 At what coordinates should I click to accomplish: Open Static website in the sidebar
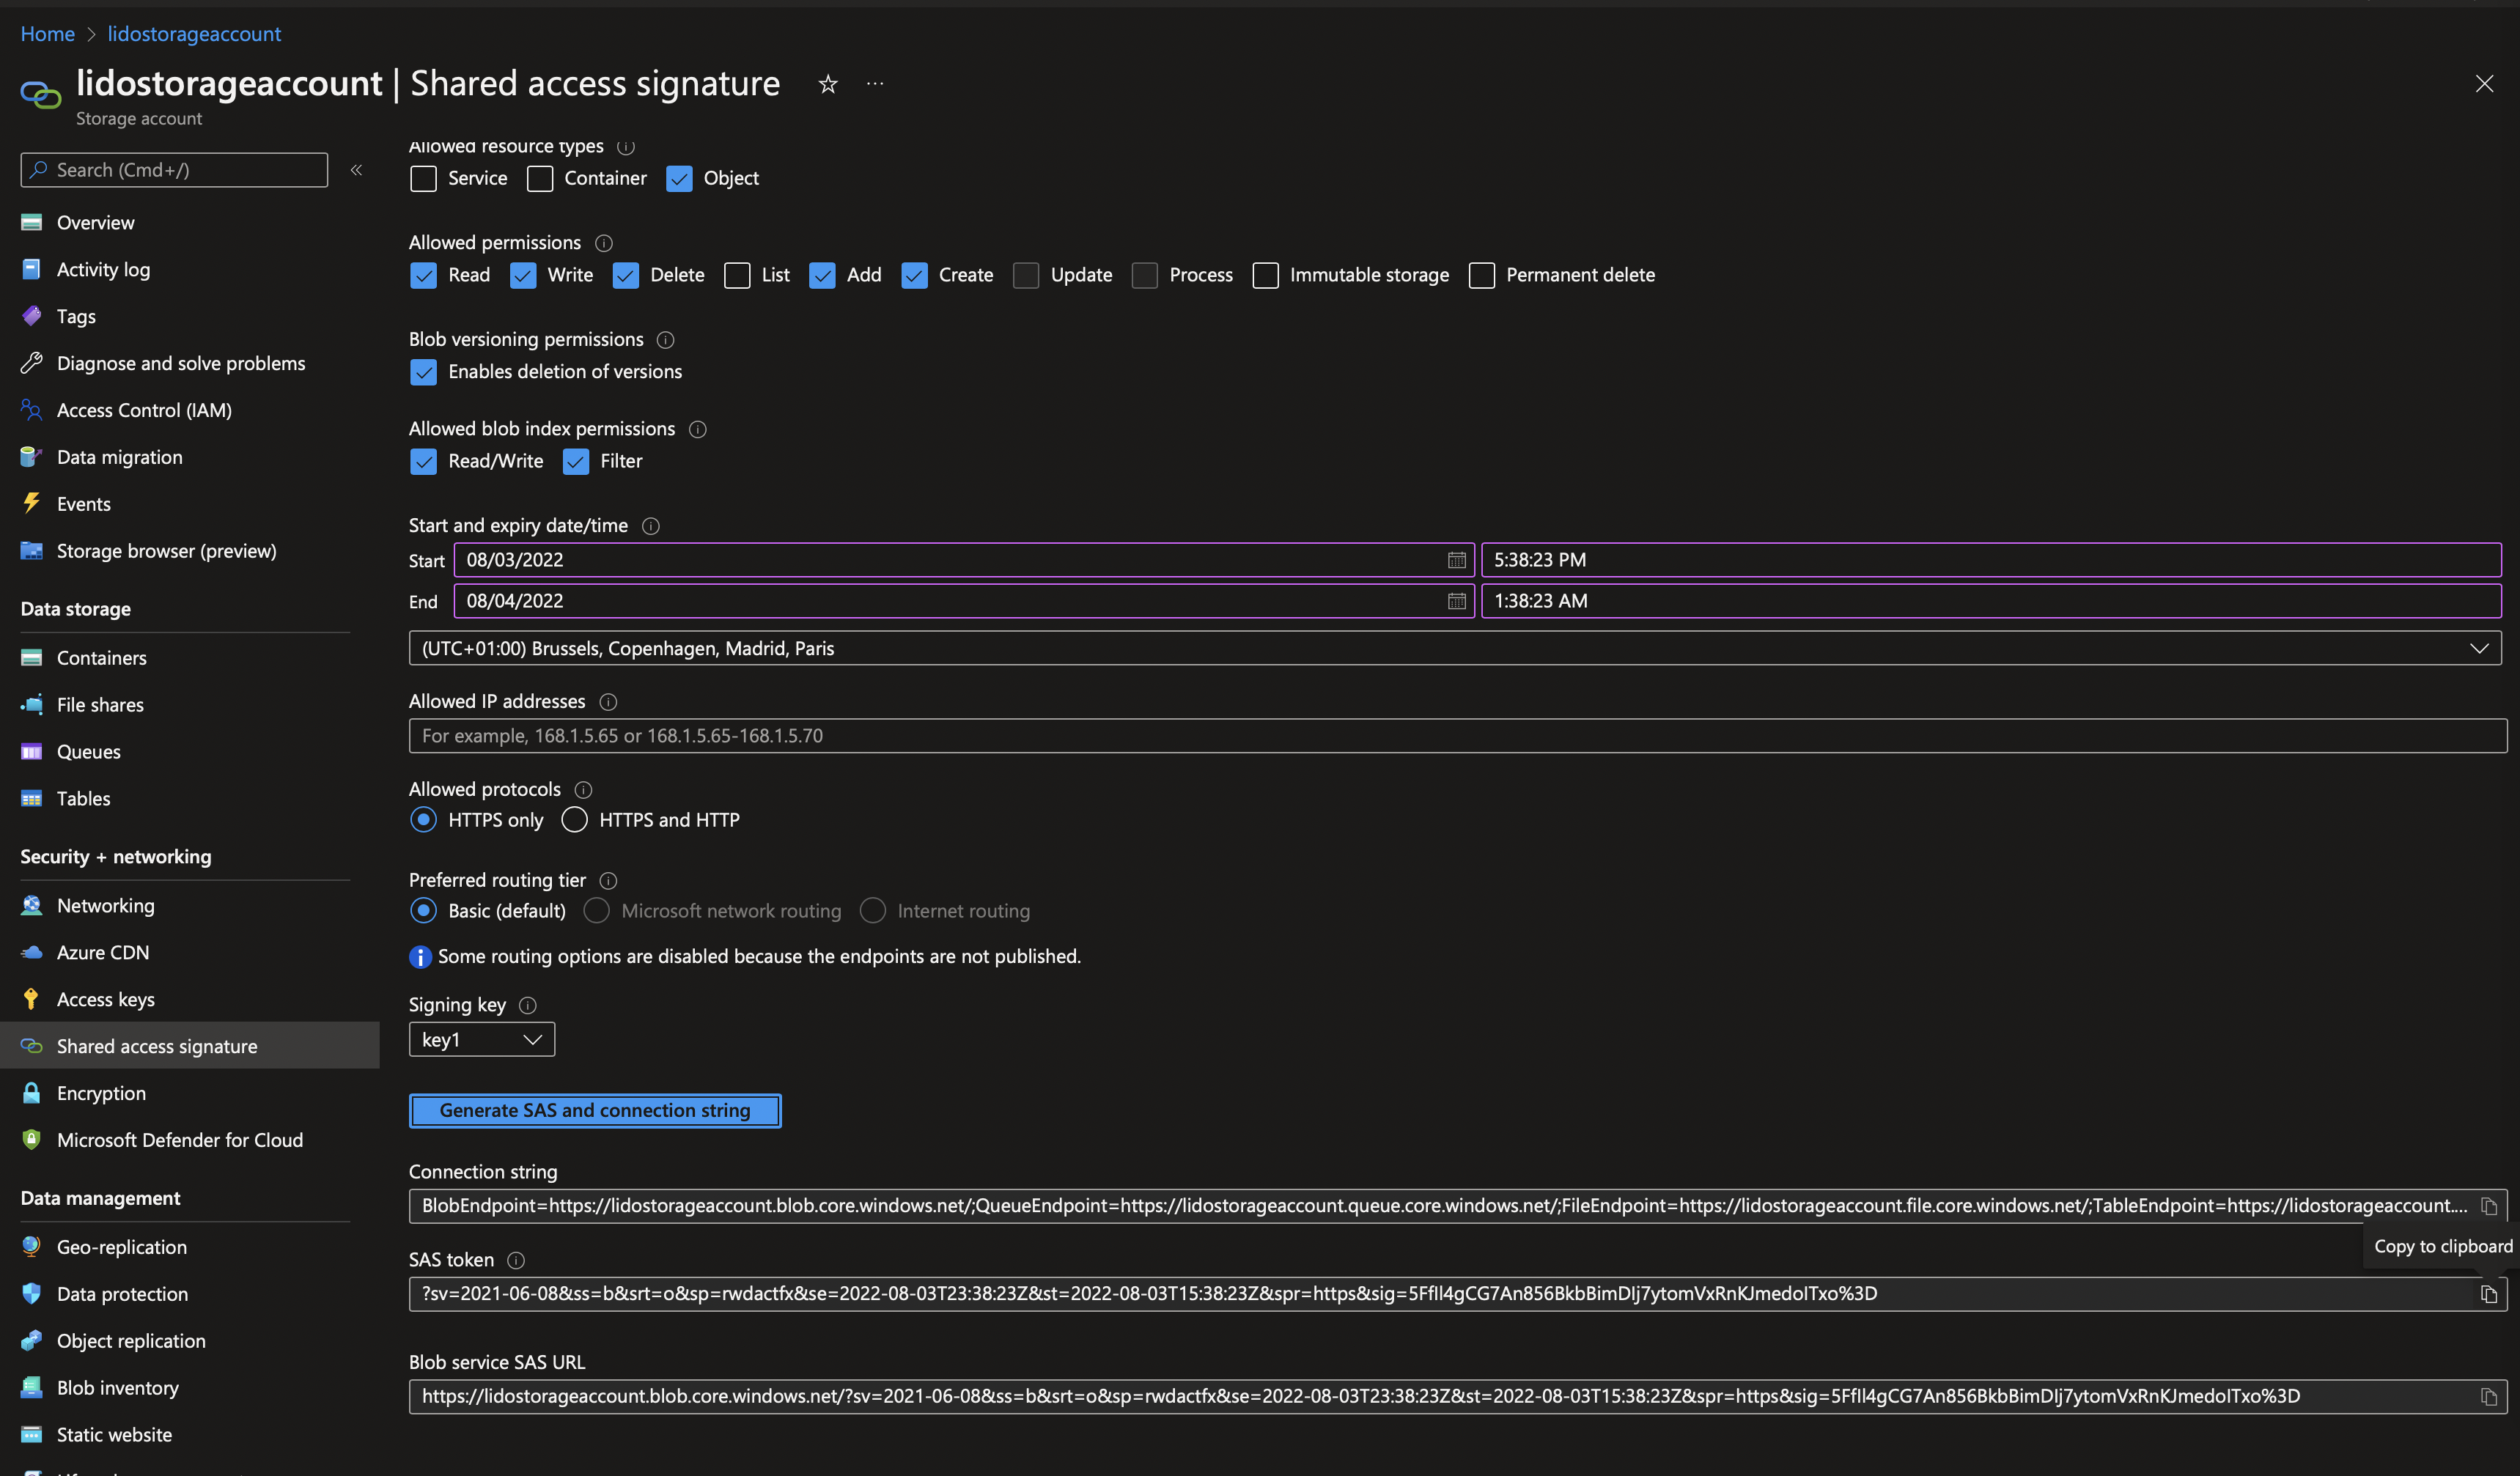[x=114, y=1436]
